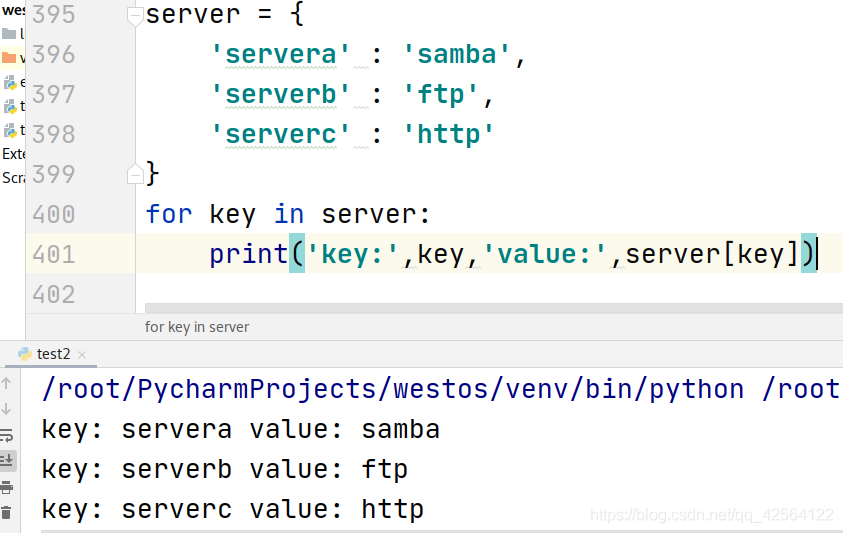Screen dimensions: 843x533
Task: Select External Libraries node in project tree
Action: 13,154
